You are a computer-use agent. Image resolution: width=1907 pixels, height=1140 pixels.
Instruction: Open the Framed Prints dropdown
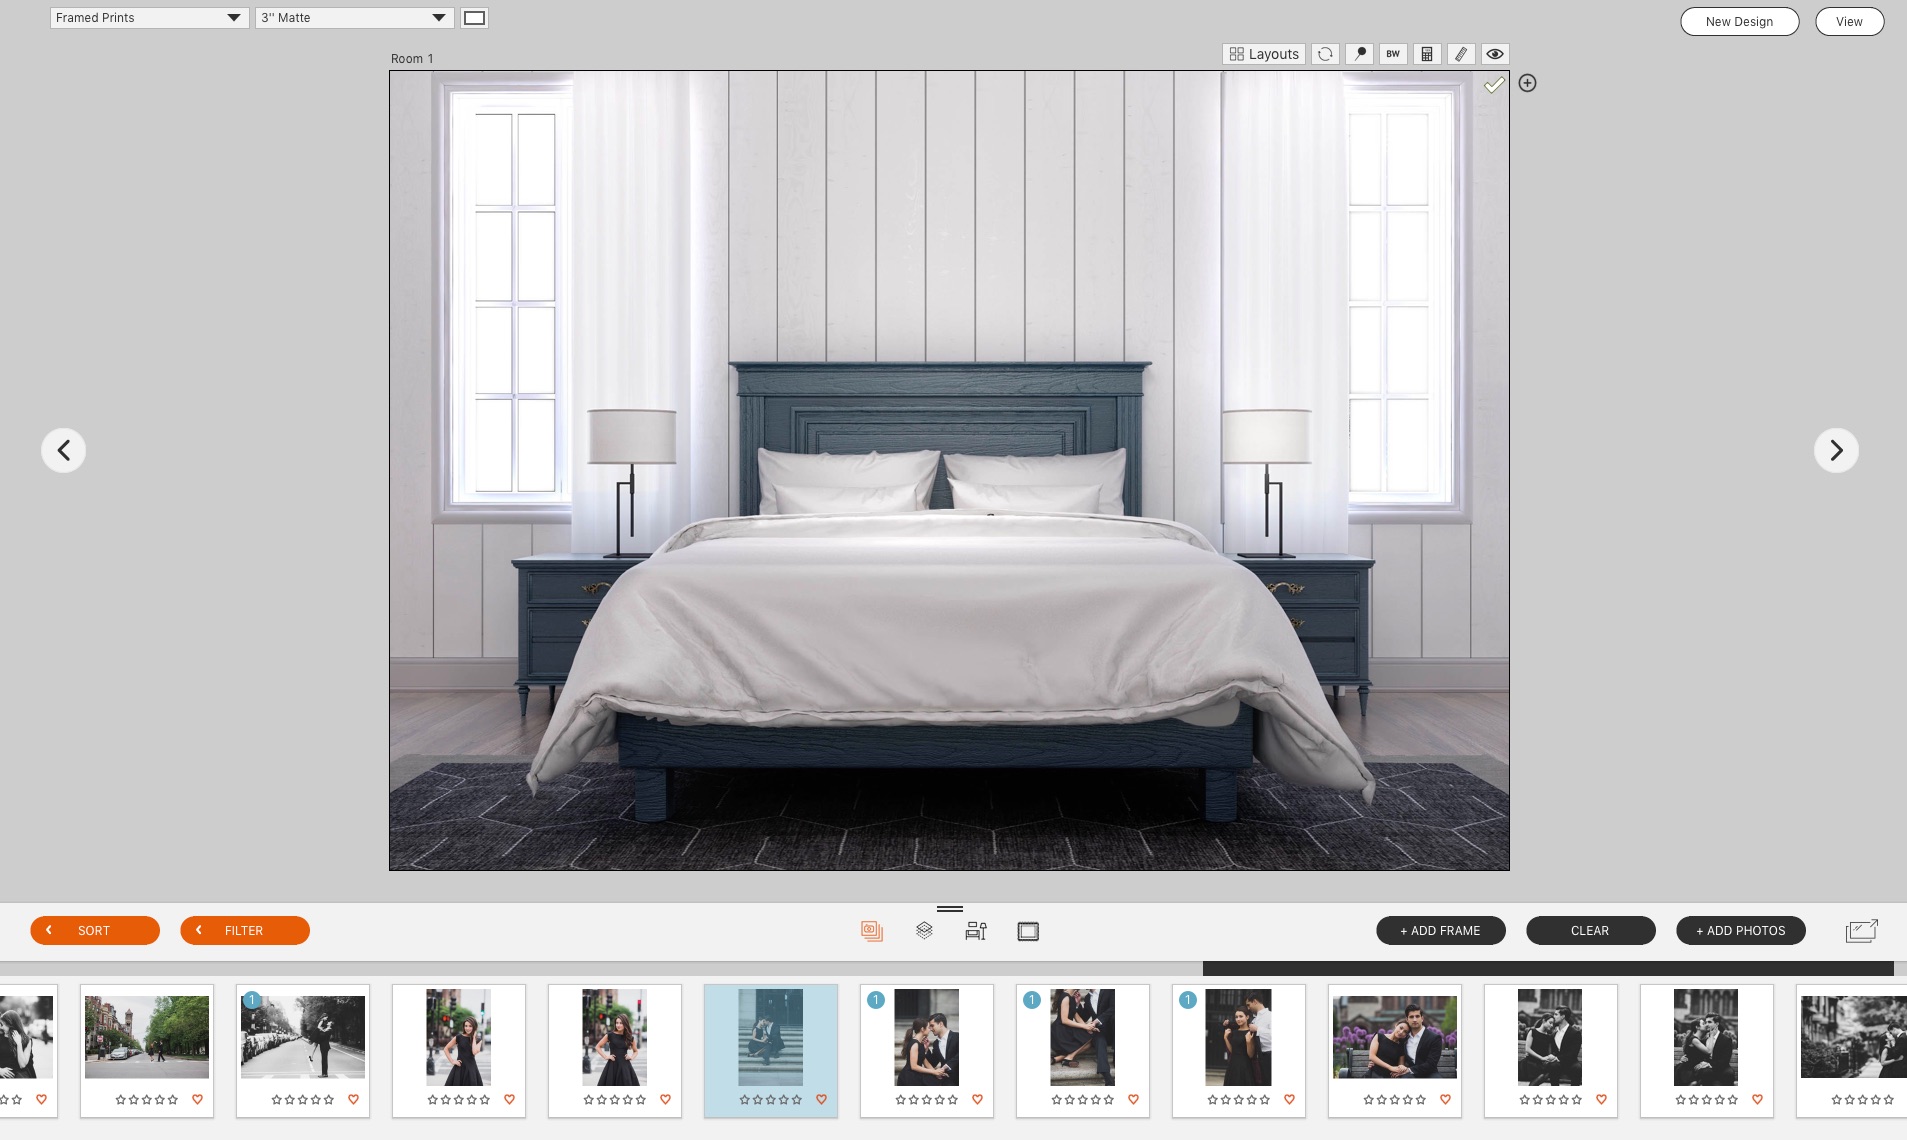(x=149, y=18)
